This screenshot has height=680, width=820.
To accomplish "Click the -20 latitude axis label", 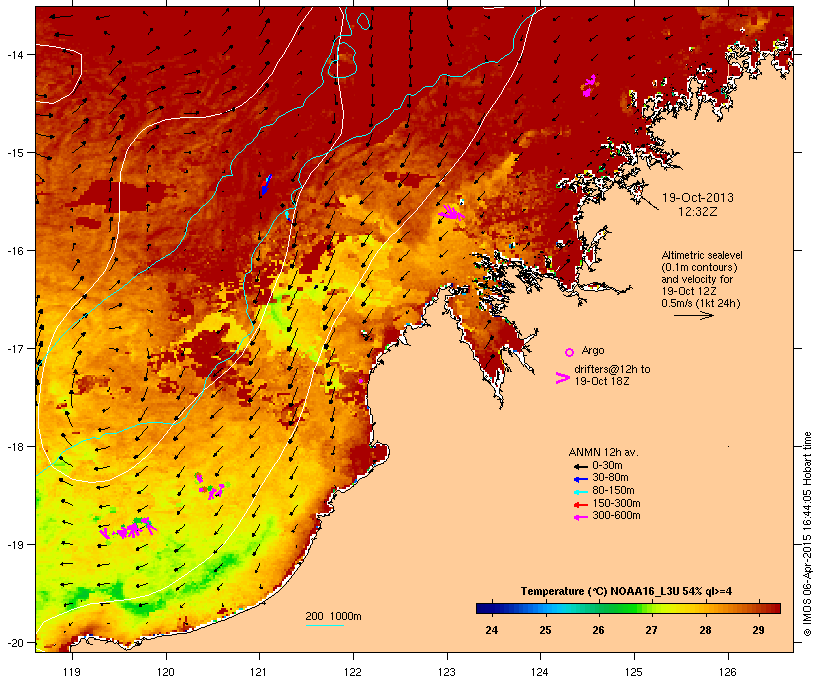I will (x=14, y=642).
